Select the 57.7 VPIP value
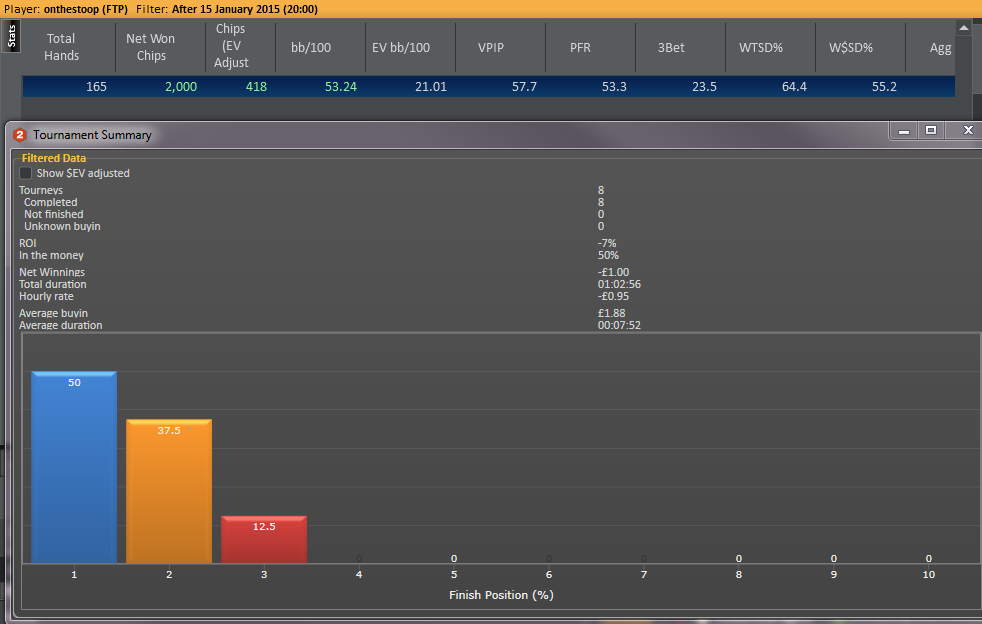 click(x=524, y=86)
